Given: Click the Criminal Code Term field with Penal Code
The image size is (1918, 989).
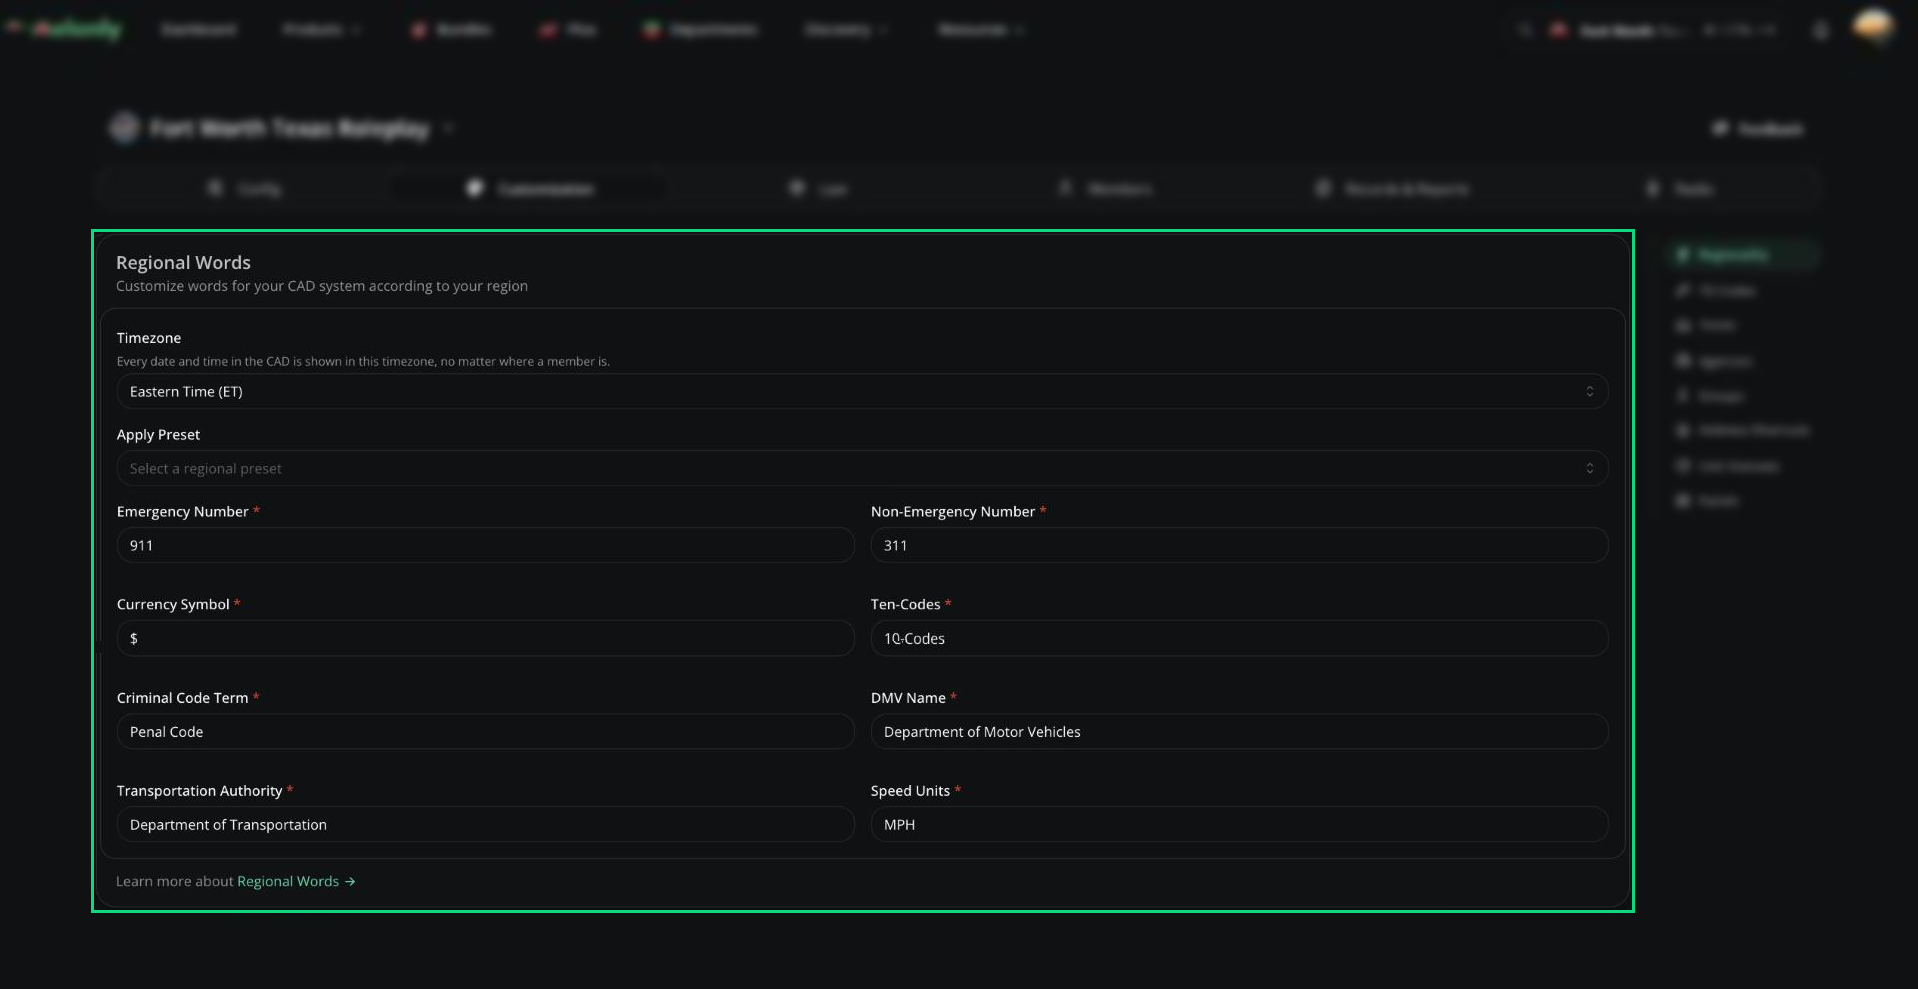Looking at the screenshot, I should [x=485, y=731].
